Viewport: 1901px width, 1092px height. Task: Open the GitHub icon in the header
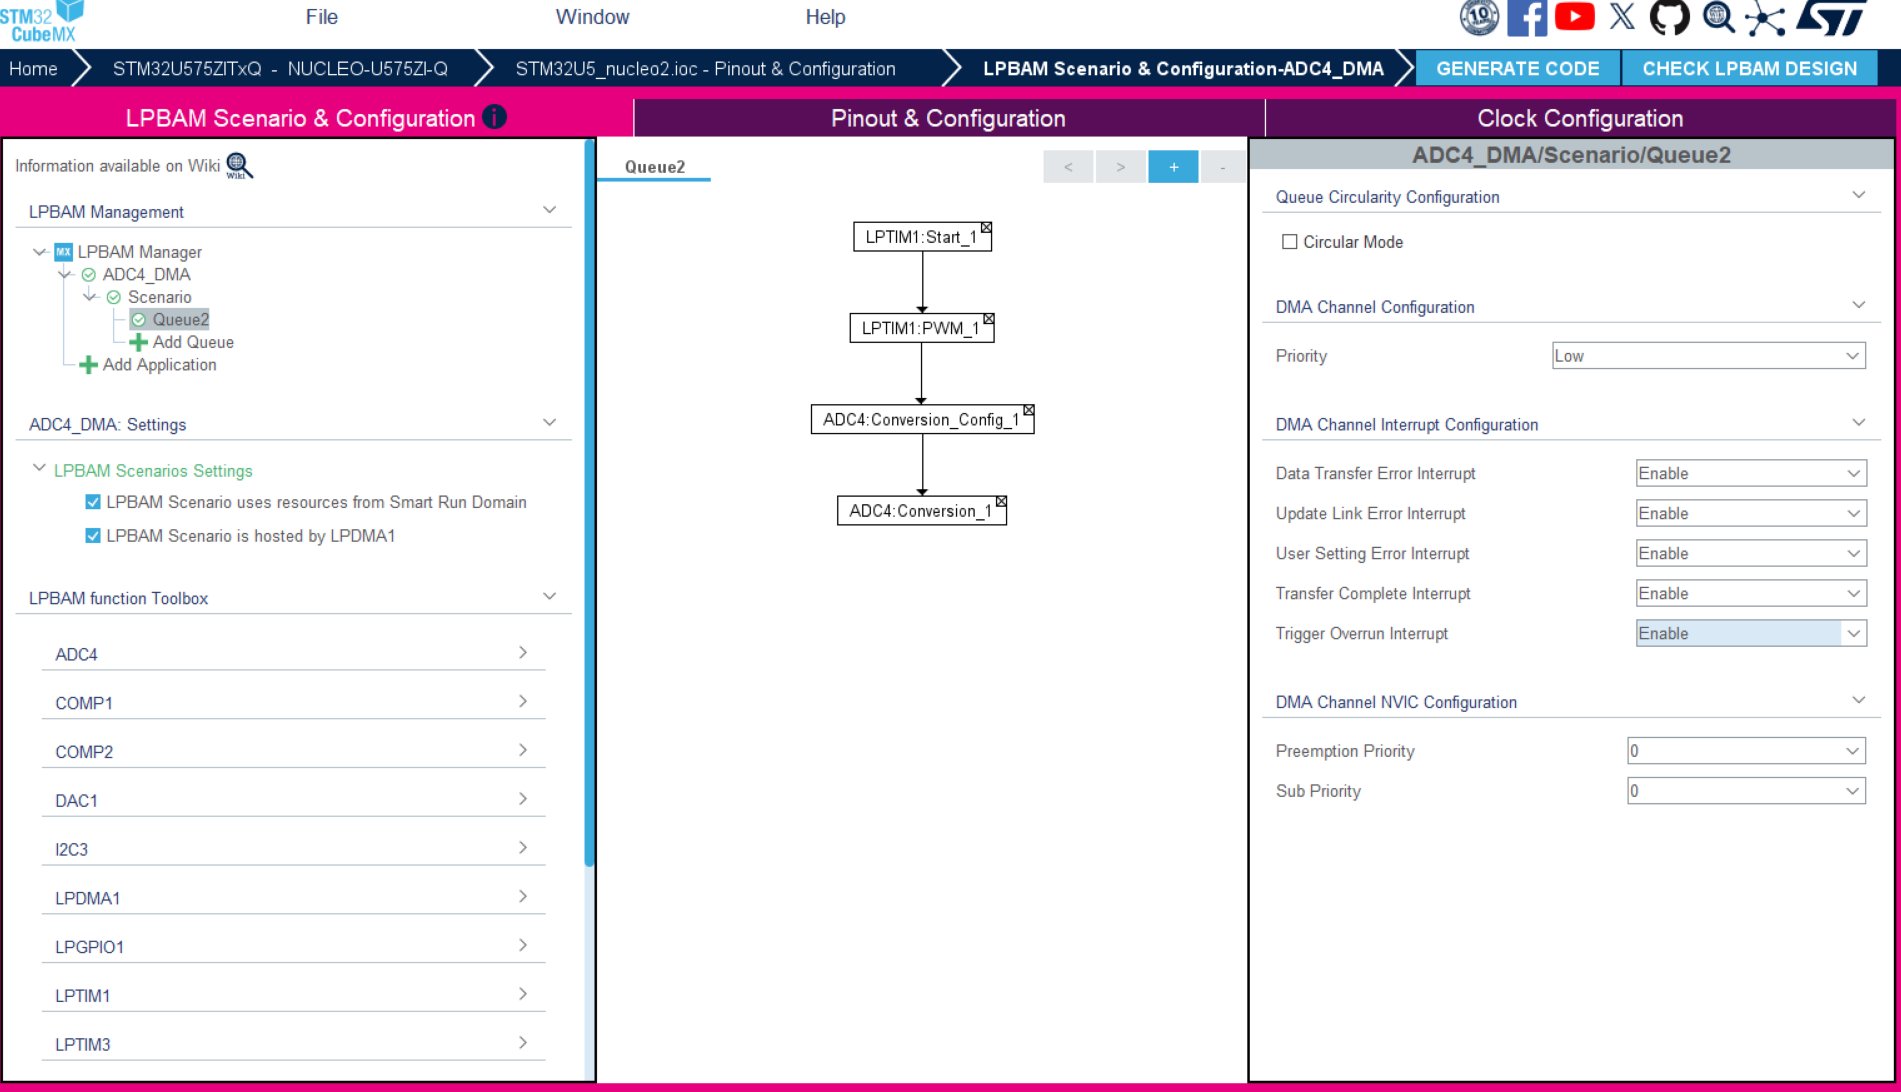[x=1669, y=17]
